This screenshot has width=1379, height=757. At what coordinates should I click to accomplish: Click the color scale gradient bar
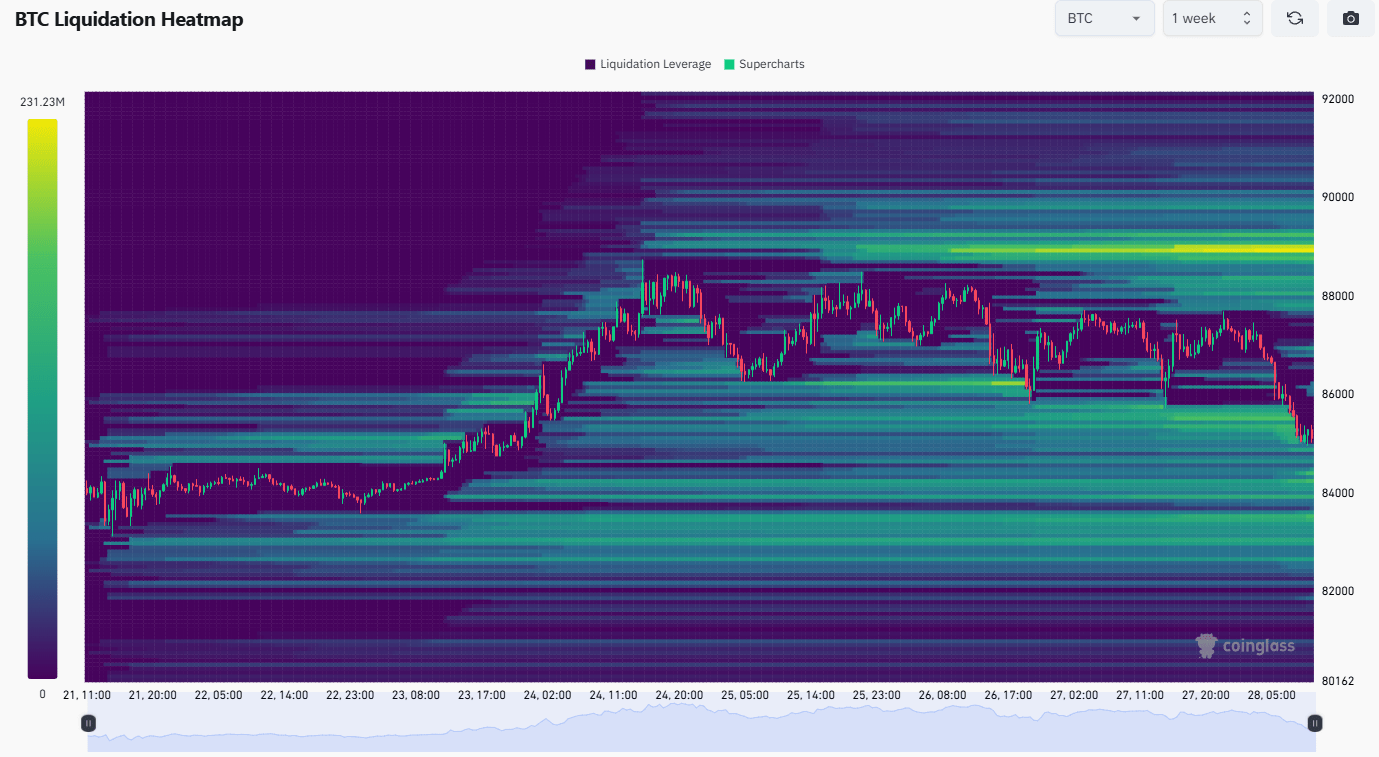pyautogui.click(x=42, y=399)
